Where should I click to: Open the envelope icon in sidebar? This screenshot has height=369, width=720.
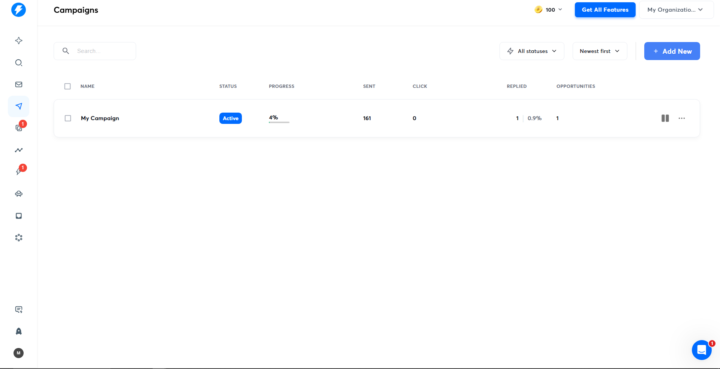[x=18, y=84]
